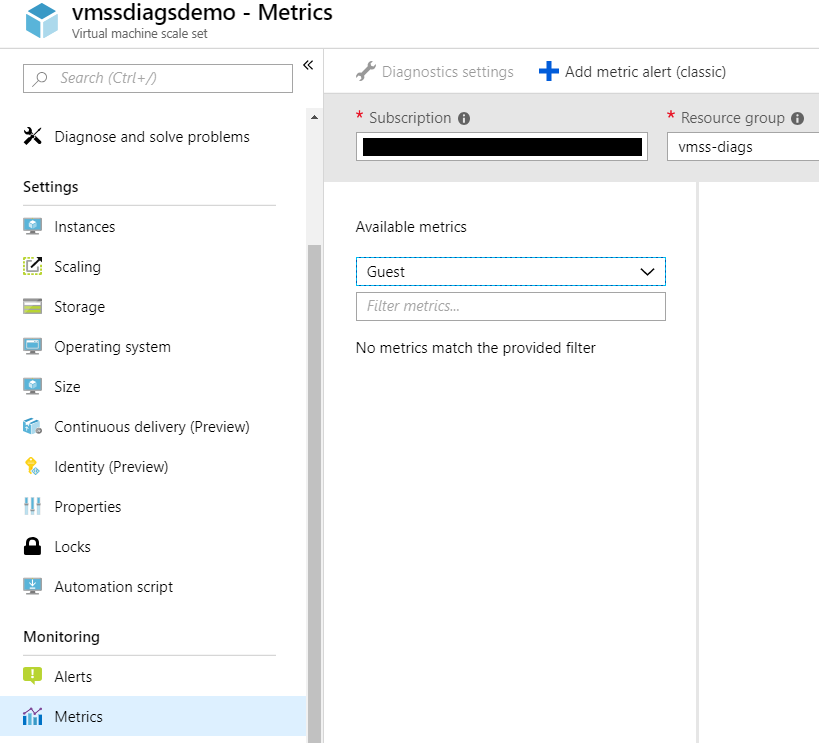The height and width of the screenshot is (743, 819).
Task: Click the Identity key icon
Action: coord(32,466)
